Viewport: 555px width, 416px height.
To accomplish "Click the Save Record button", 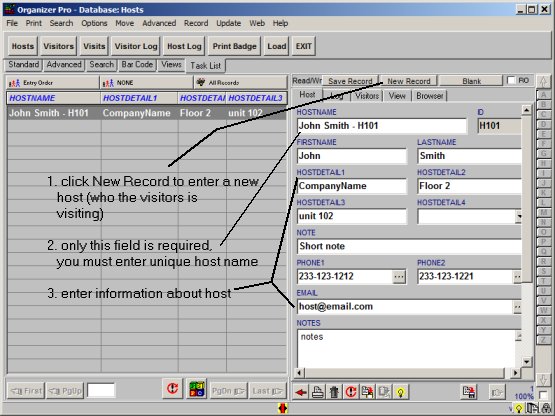I will pos(350,81).
